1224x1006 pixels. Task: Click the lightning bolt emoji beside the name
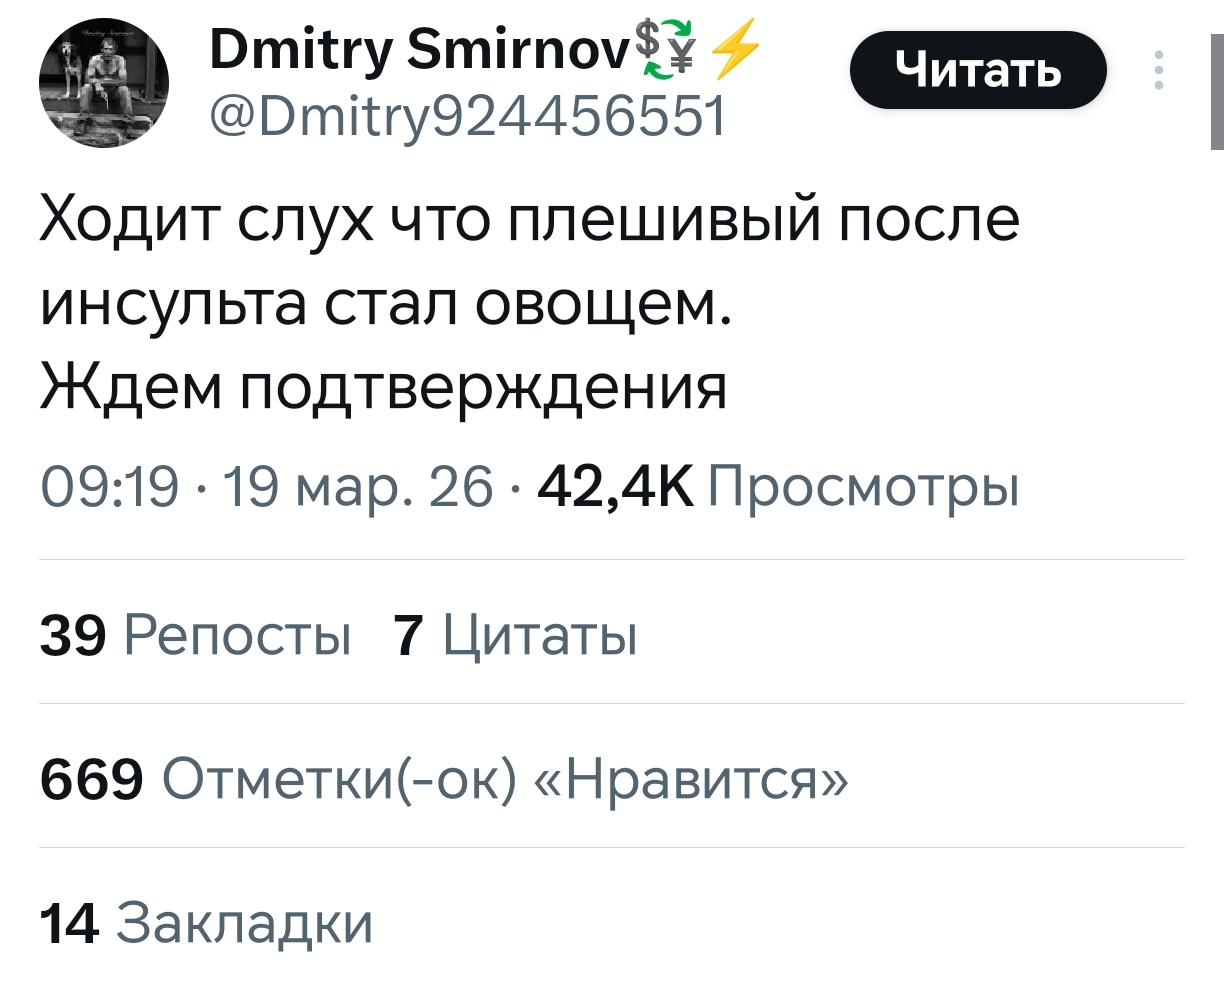(x=735, y=50)
